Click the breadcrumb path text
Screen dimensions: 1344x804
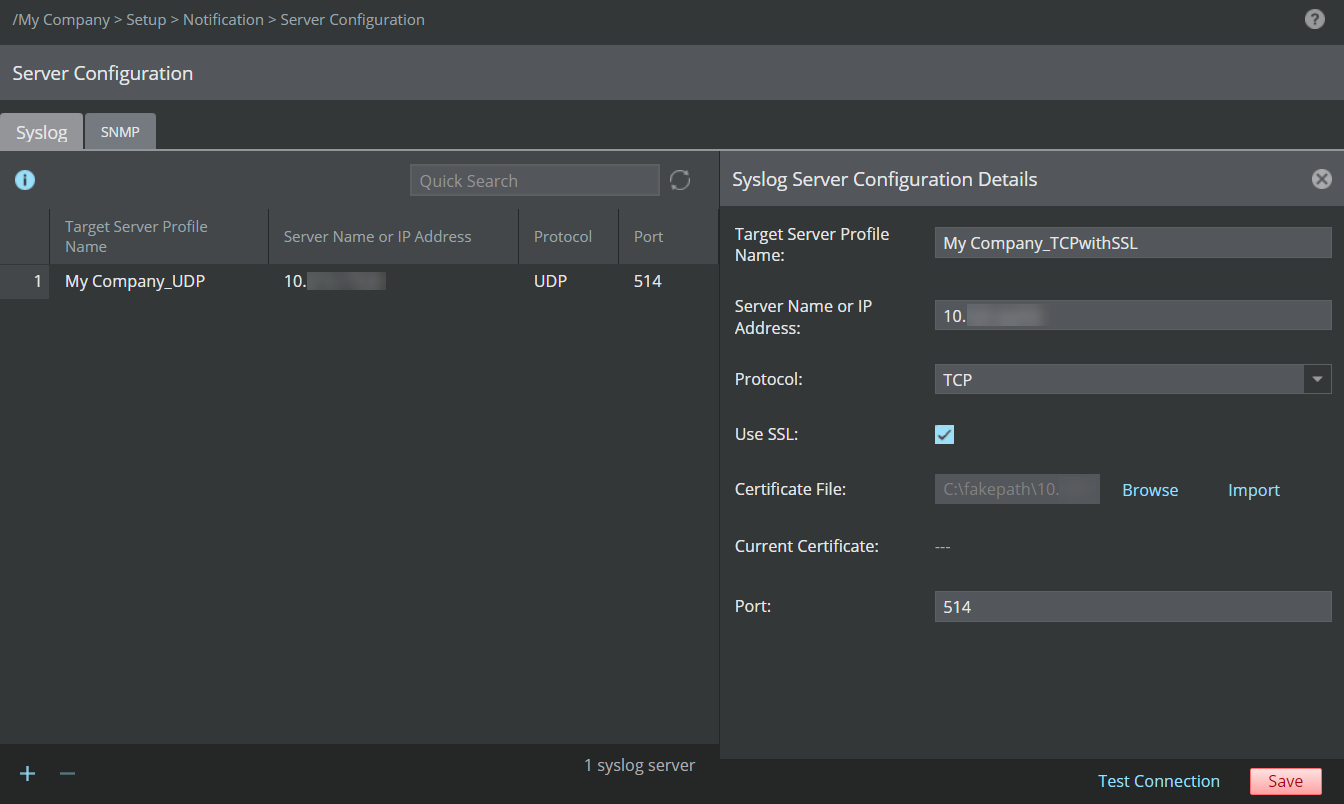pos(218,19)
